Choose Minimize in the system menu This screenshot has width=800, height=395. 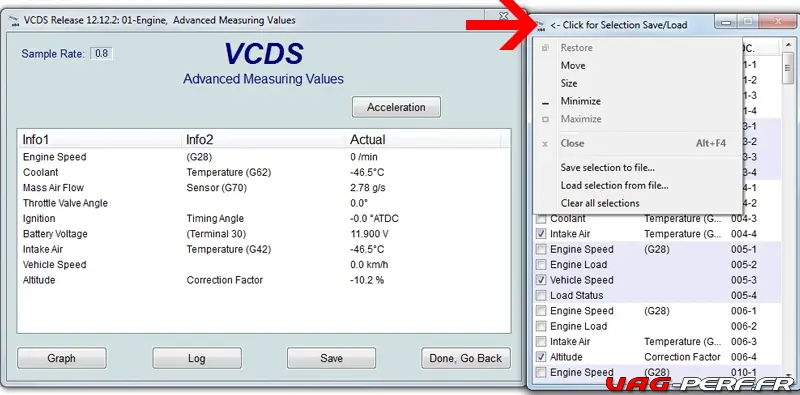pos(638,101)
